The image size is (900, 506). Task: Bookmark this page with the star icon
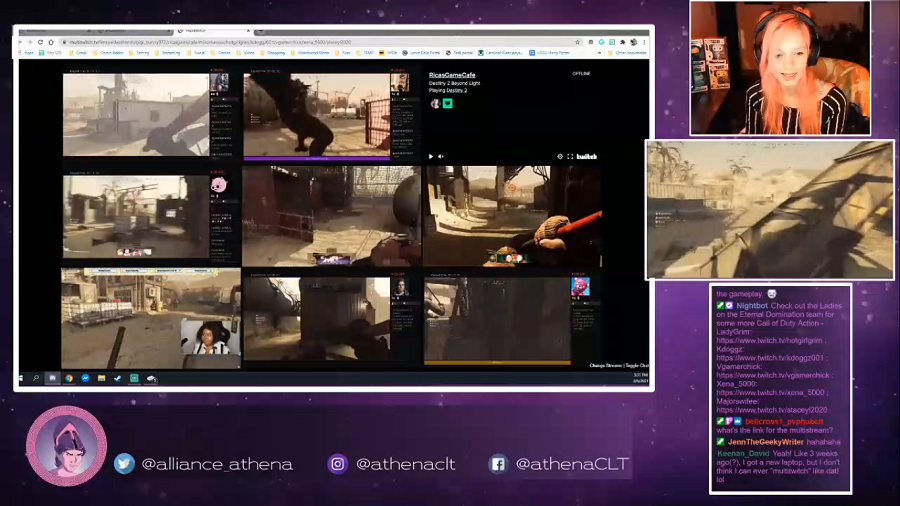(x=577, y=42)
